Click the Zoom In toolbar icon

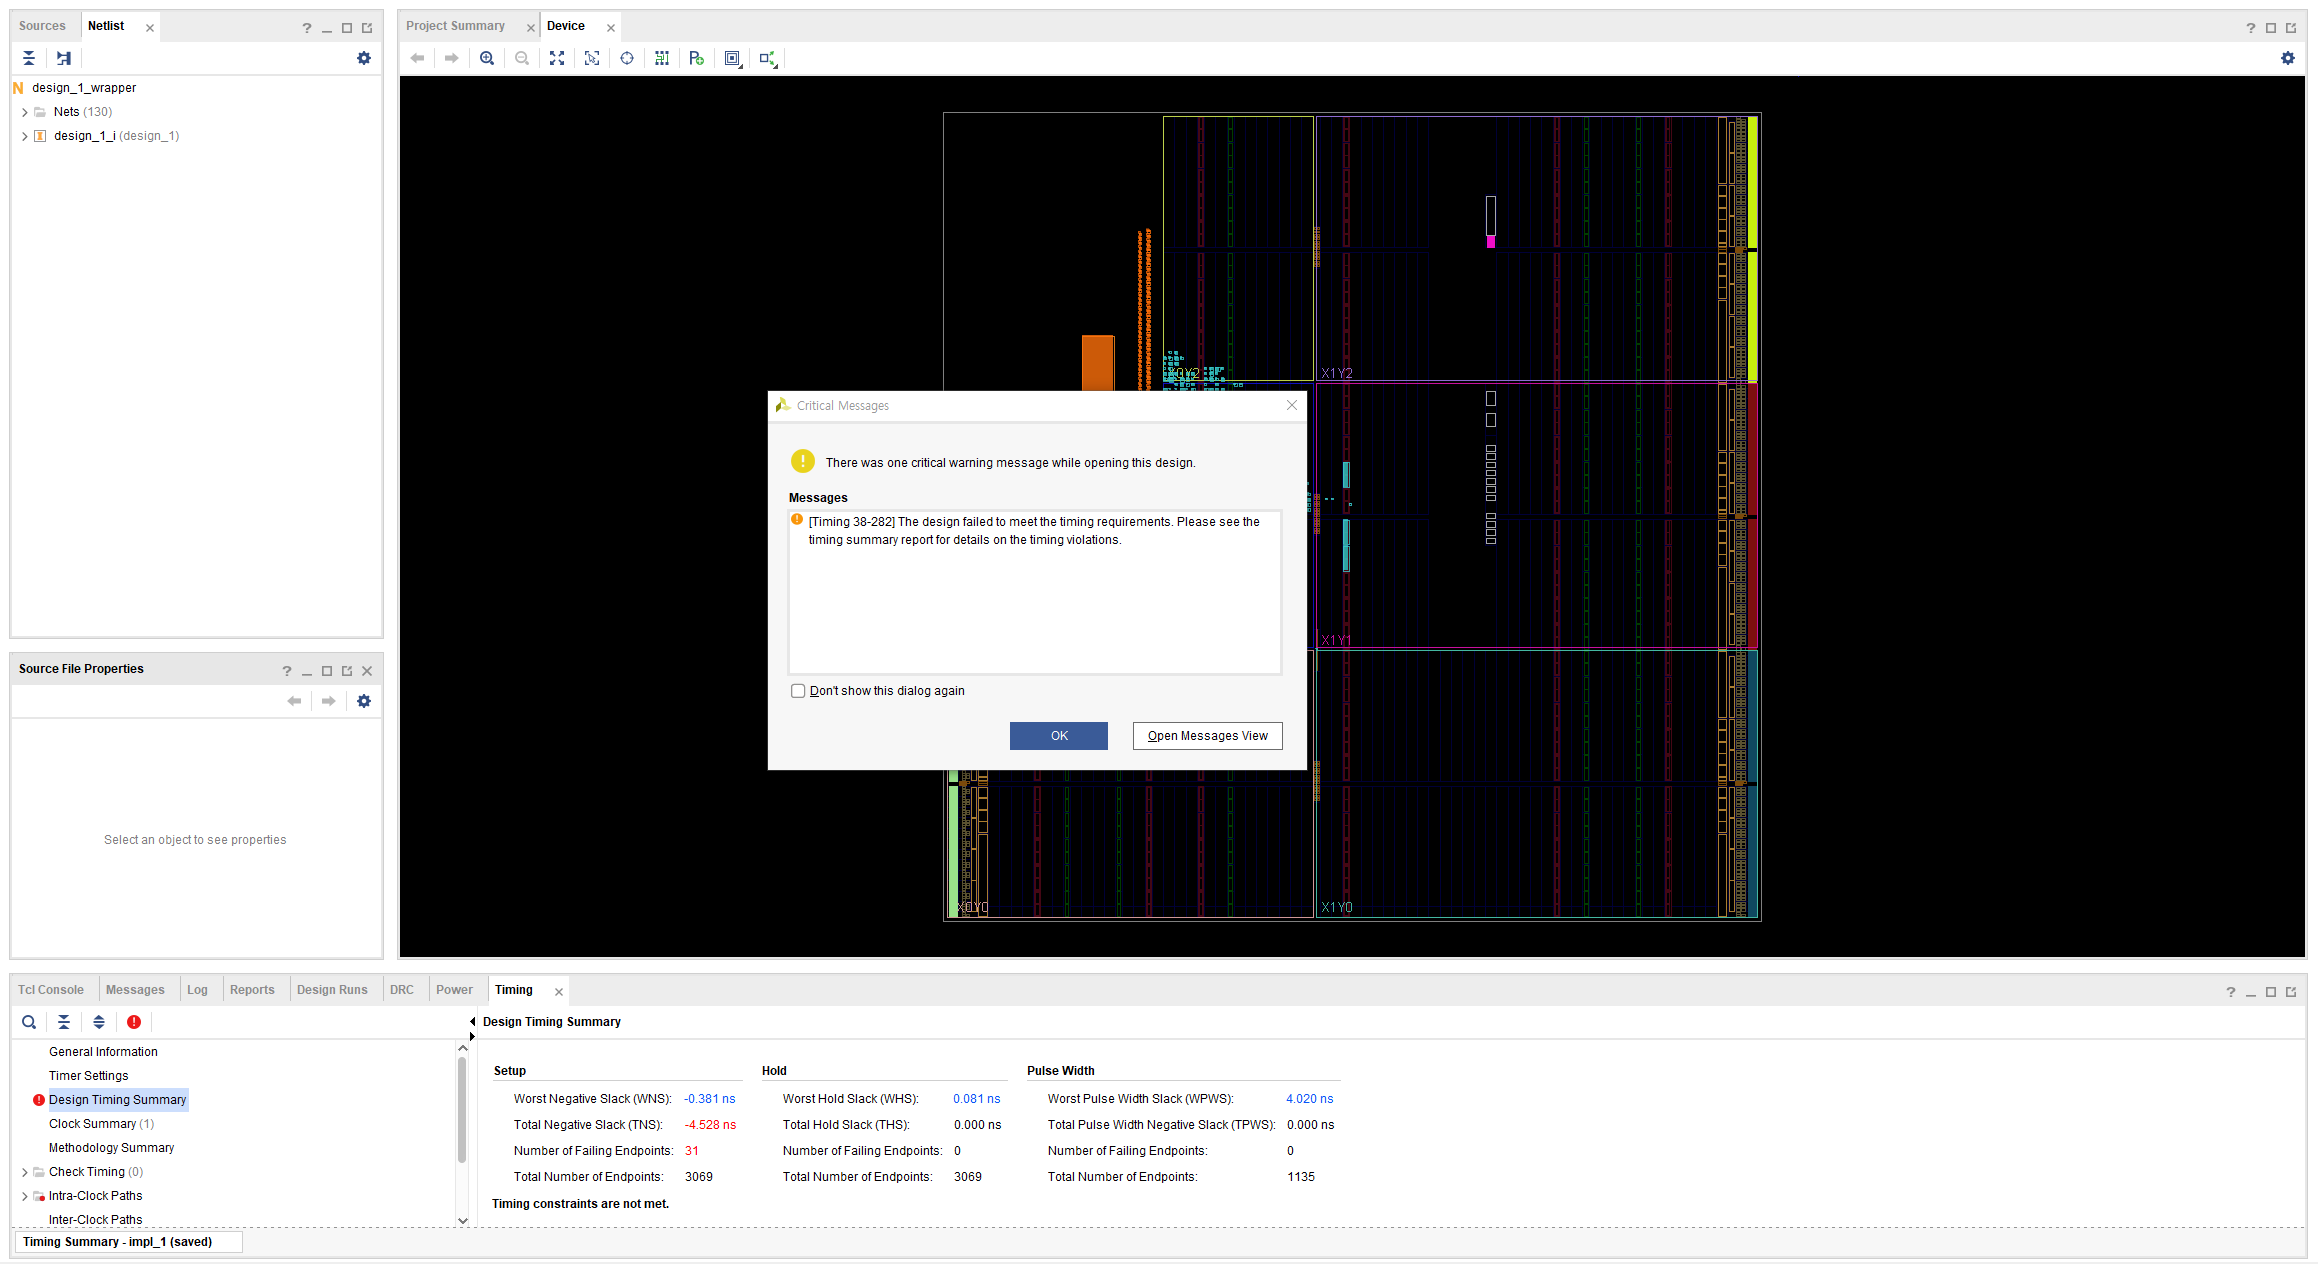coord(487,58)
